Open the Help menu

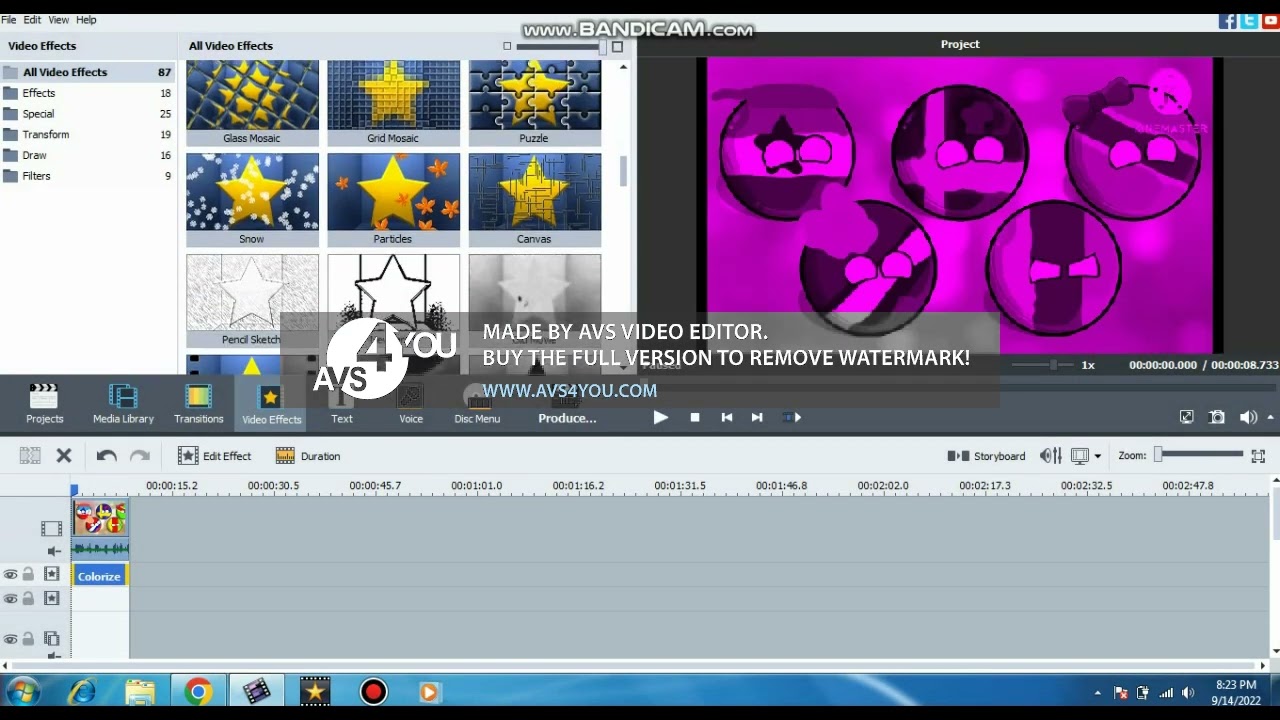click(x=86, y=20)
